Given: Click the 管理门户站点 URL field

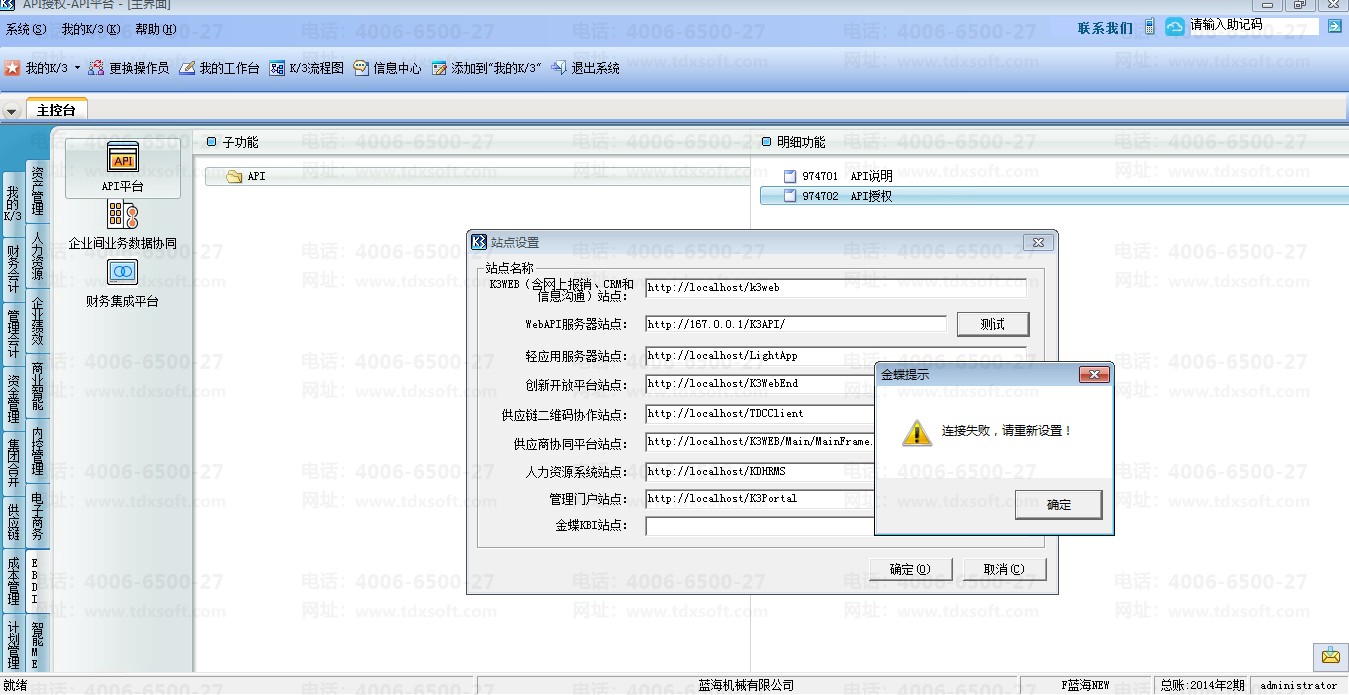Looking at the screenshot, I should pyautogui.click(x=760, y=498).
